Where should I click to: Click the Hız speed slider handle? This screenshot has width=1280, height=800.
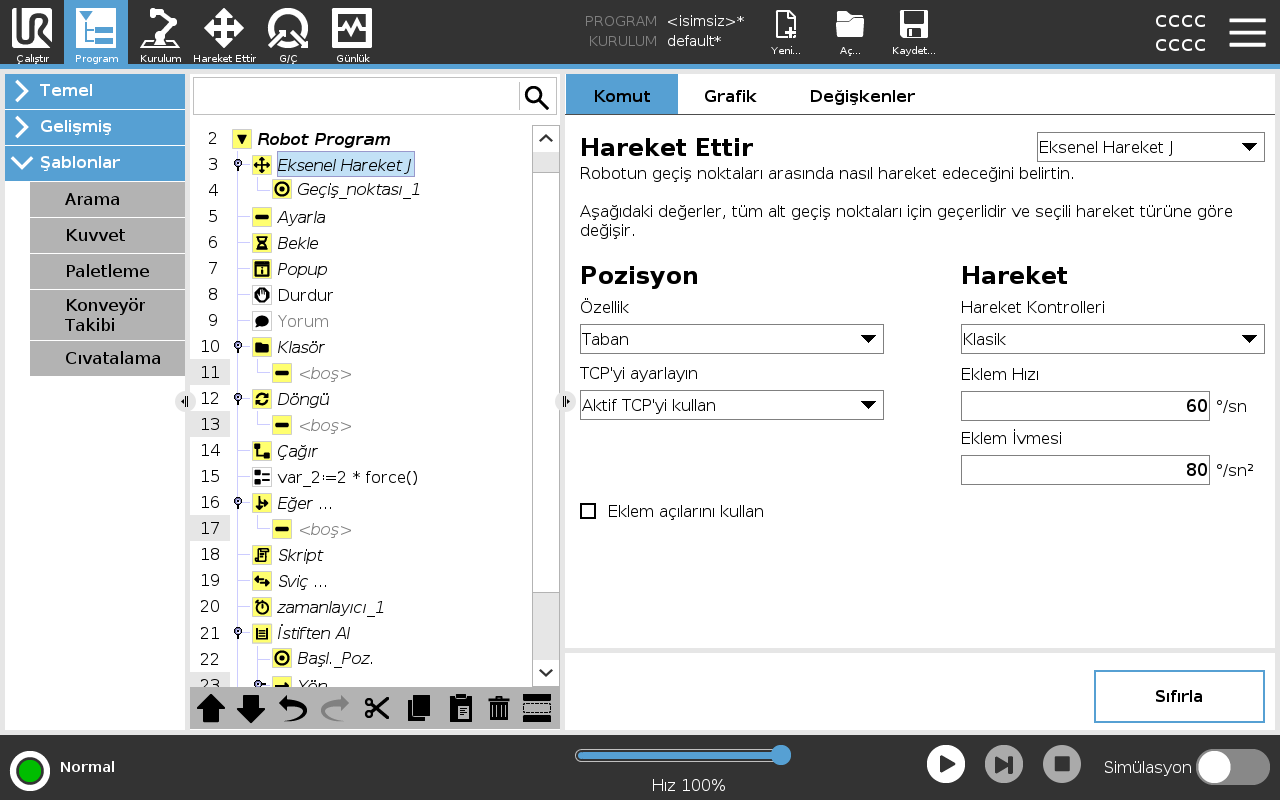[x=782, y=755]
